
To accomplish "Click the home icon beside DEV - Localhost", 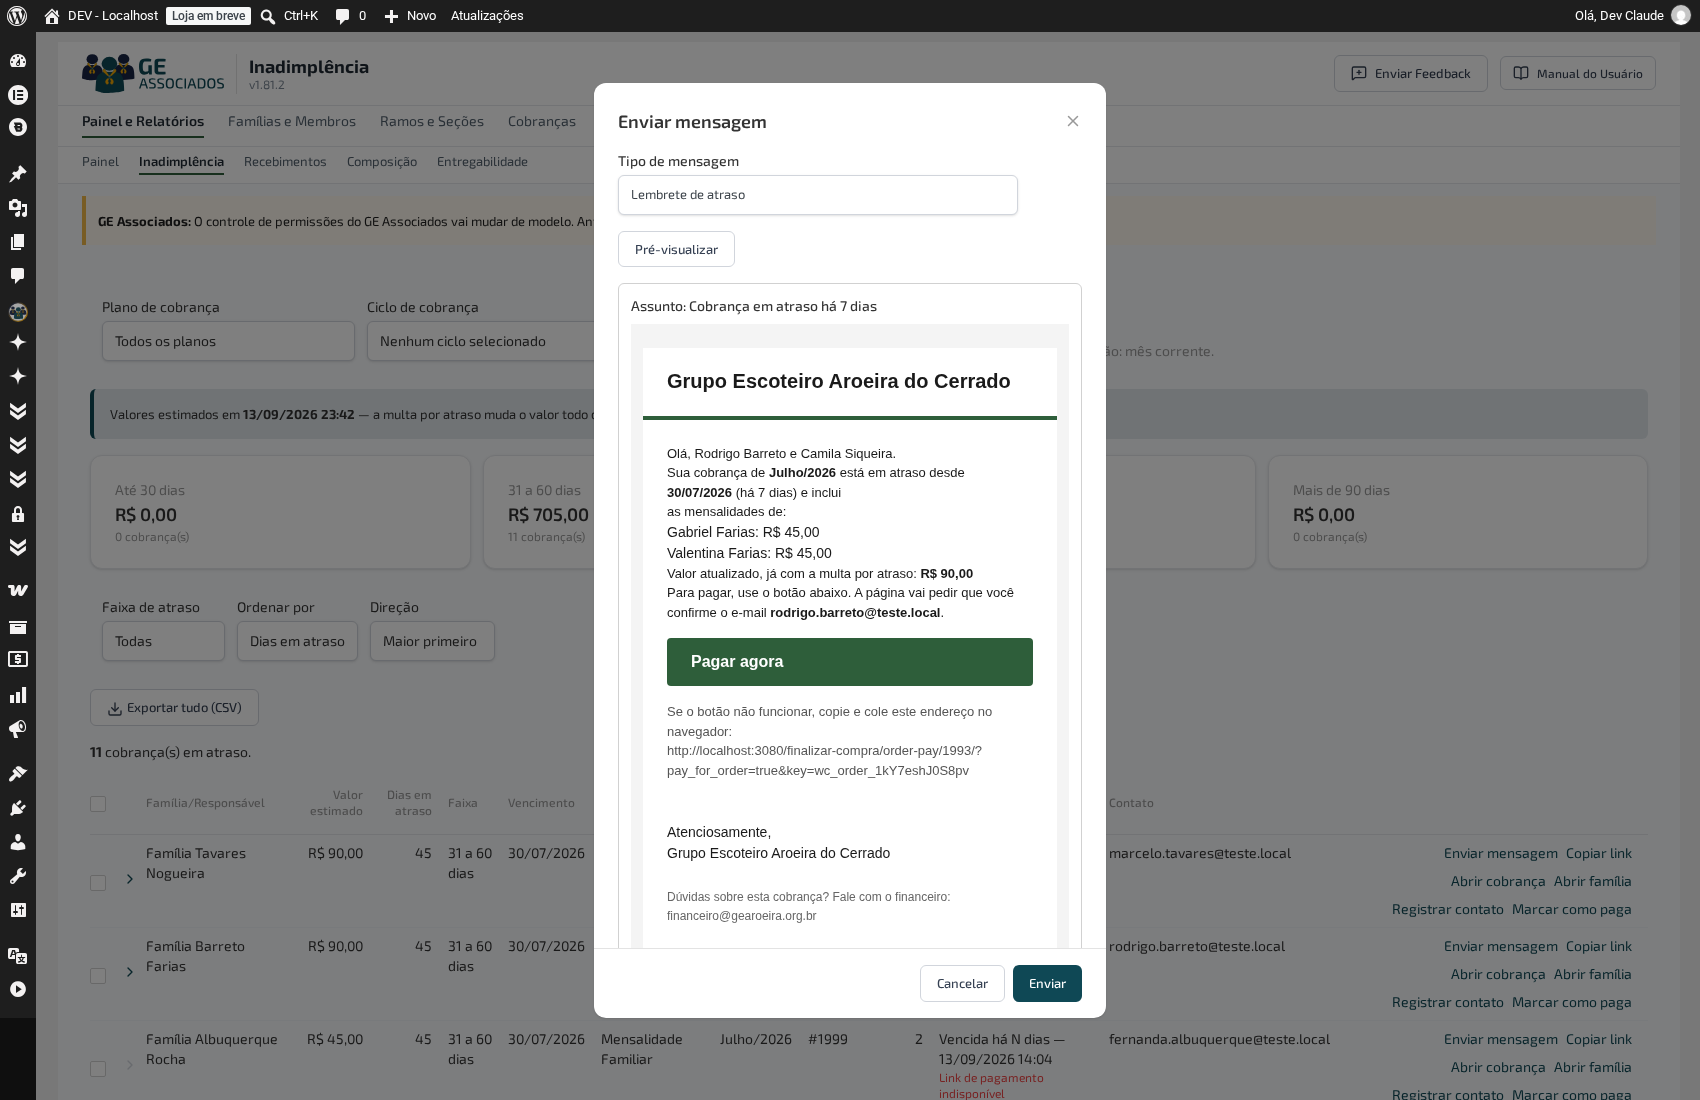I will pos(52,16).
